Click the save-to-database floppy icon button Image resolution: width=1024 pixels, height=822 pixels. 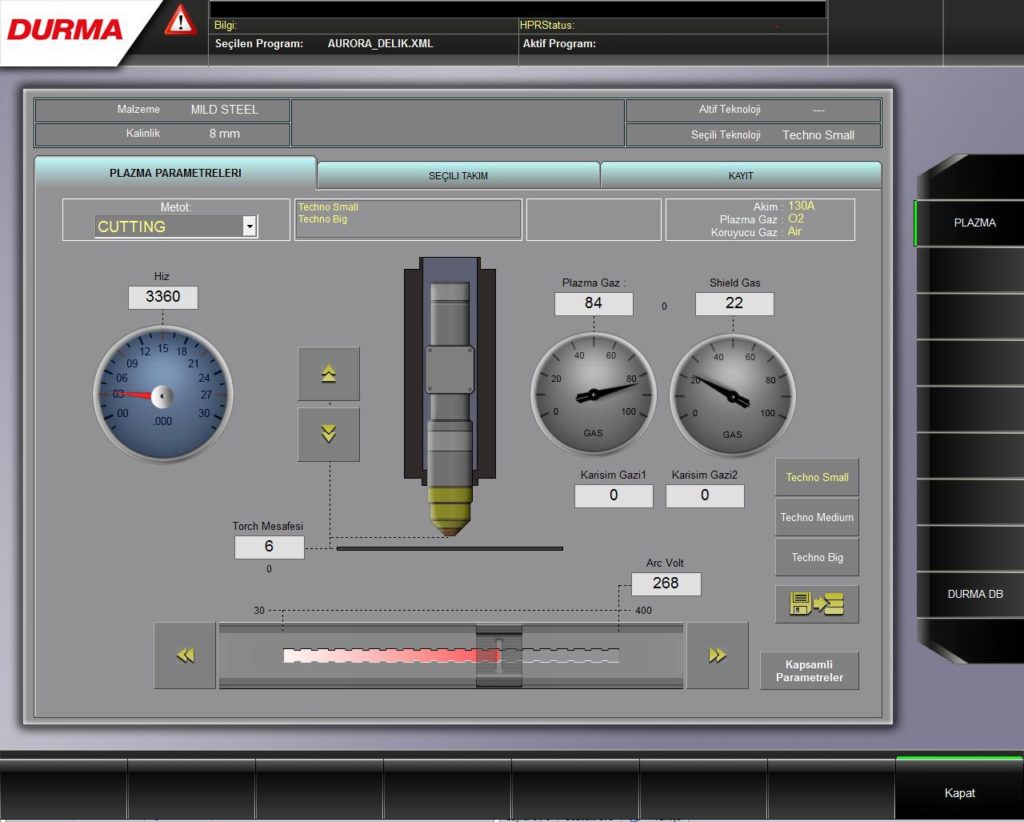coord(816,604)
